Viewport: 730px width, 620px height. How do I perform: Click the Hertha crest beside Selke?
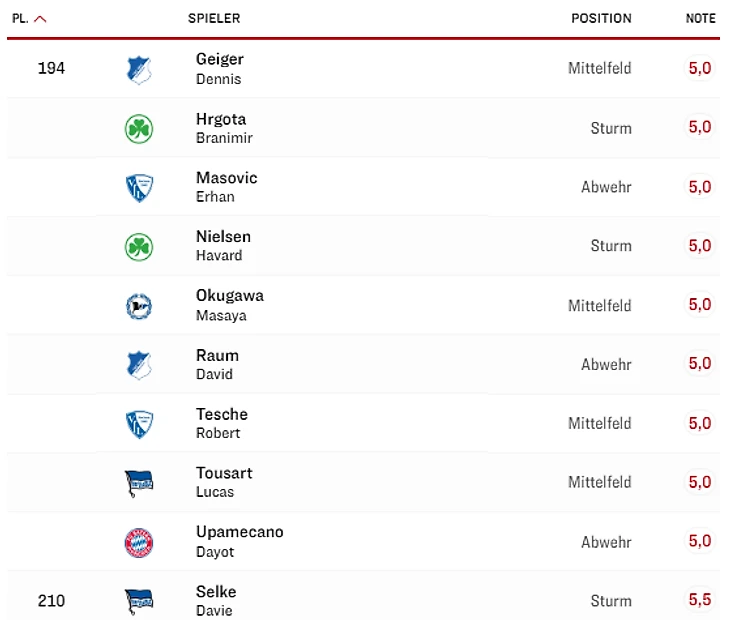tap(139, 601)
